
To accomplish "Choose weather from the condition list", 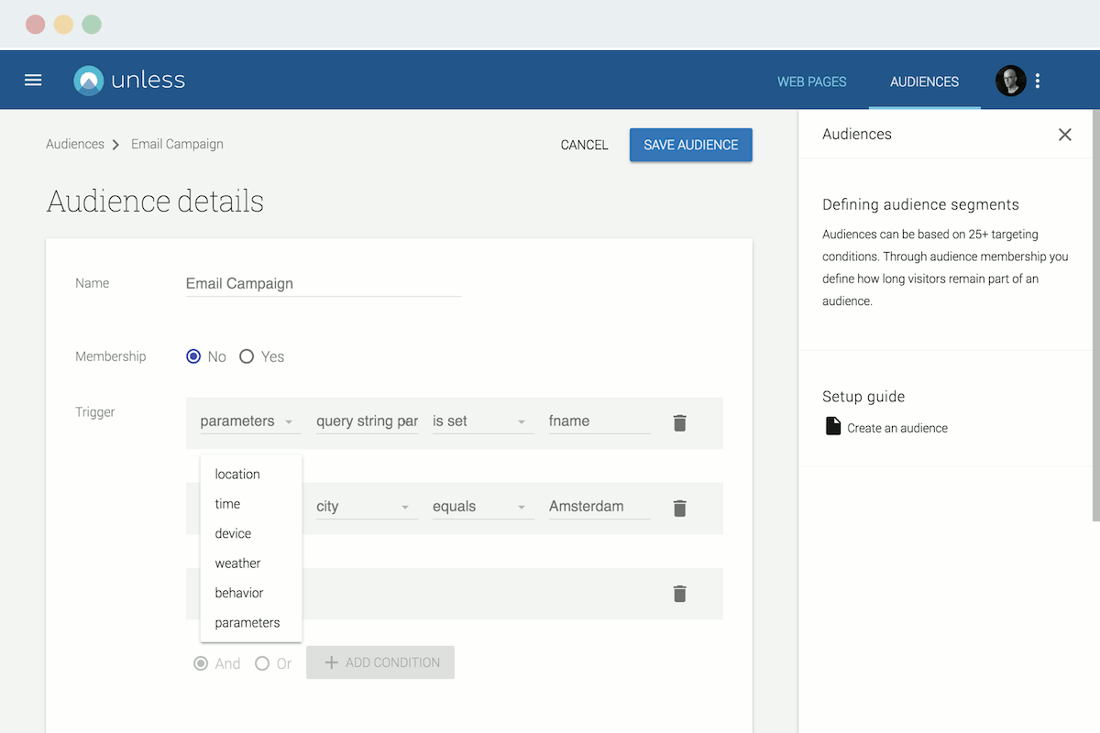I will [x=238, y=563].
